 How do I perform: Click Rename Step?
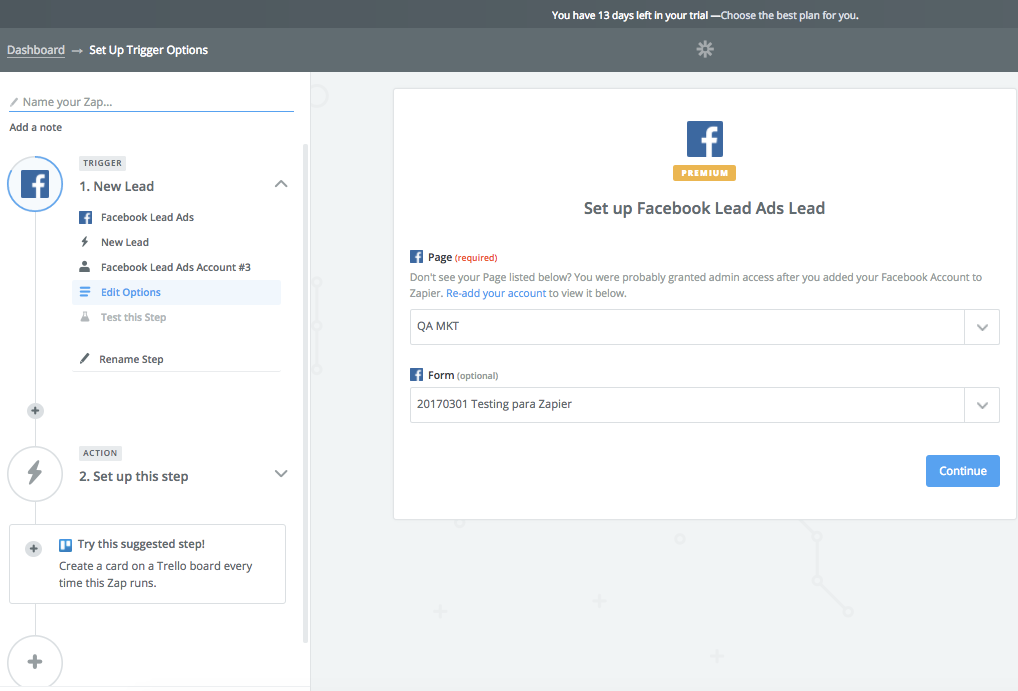pos(131,359)
